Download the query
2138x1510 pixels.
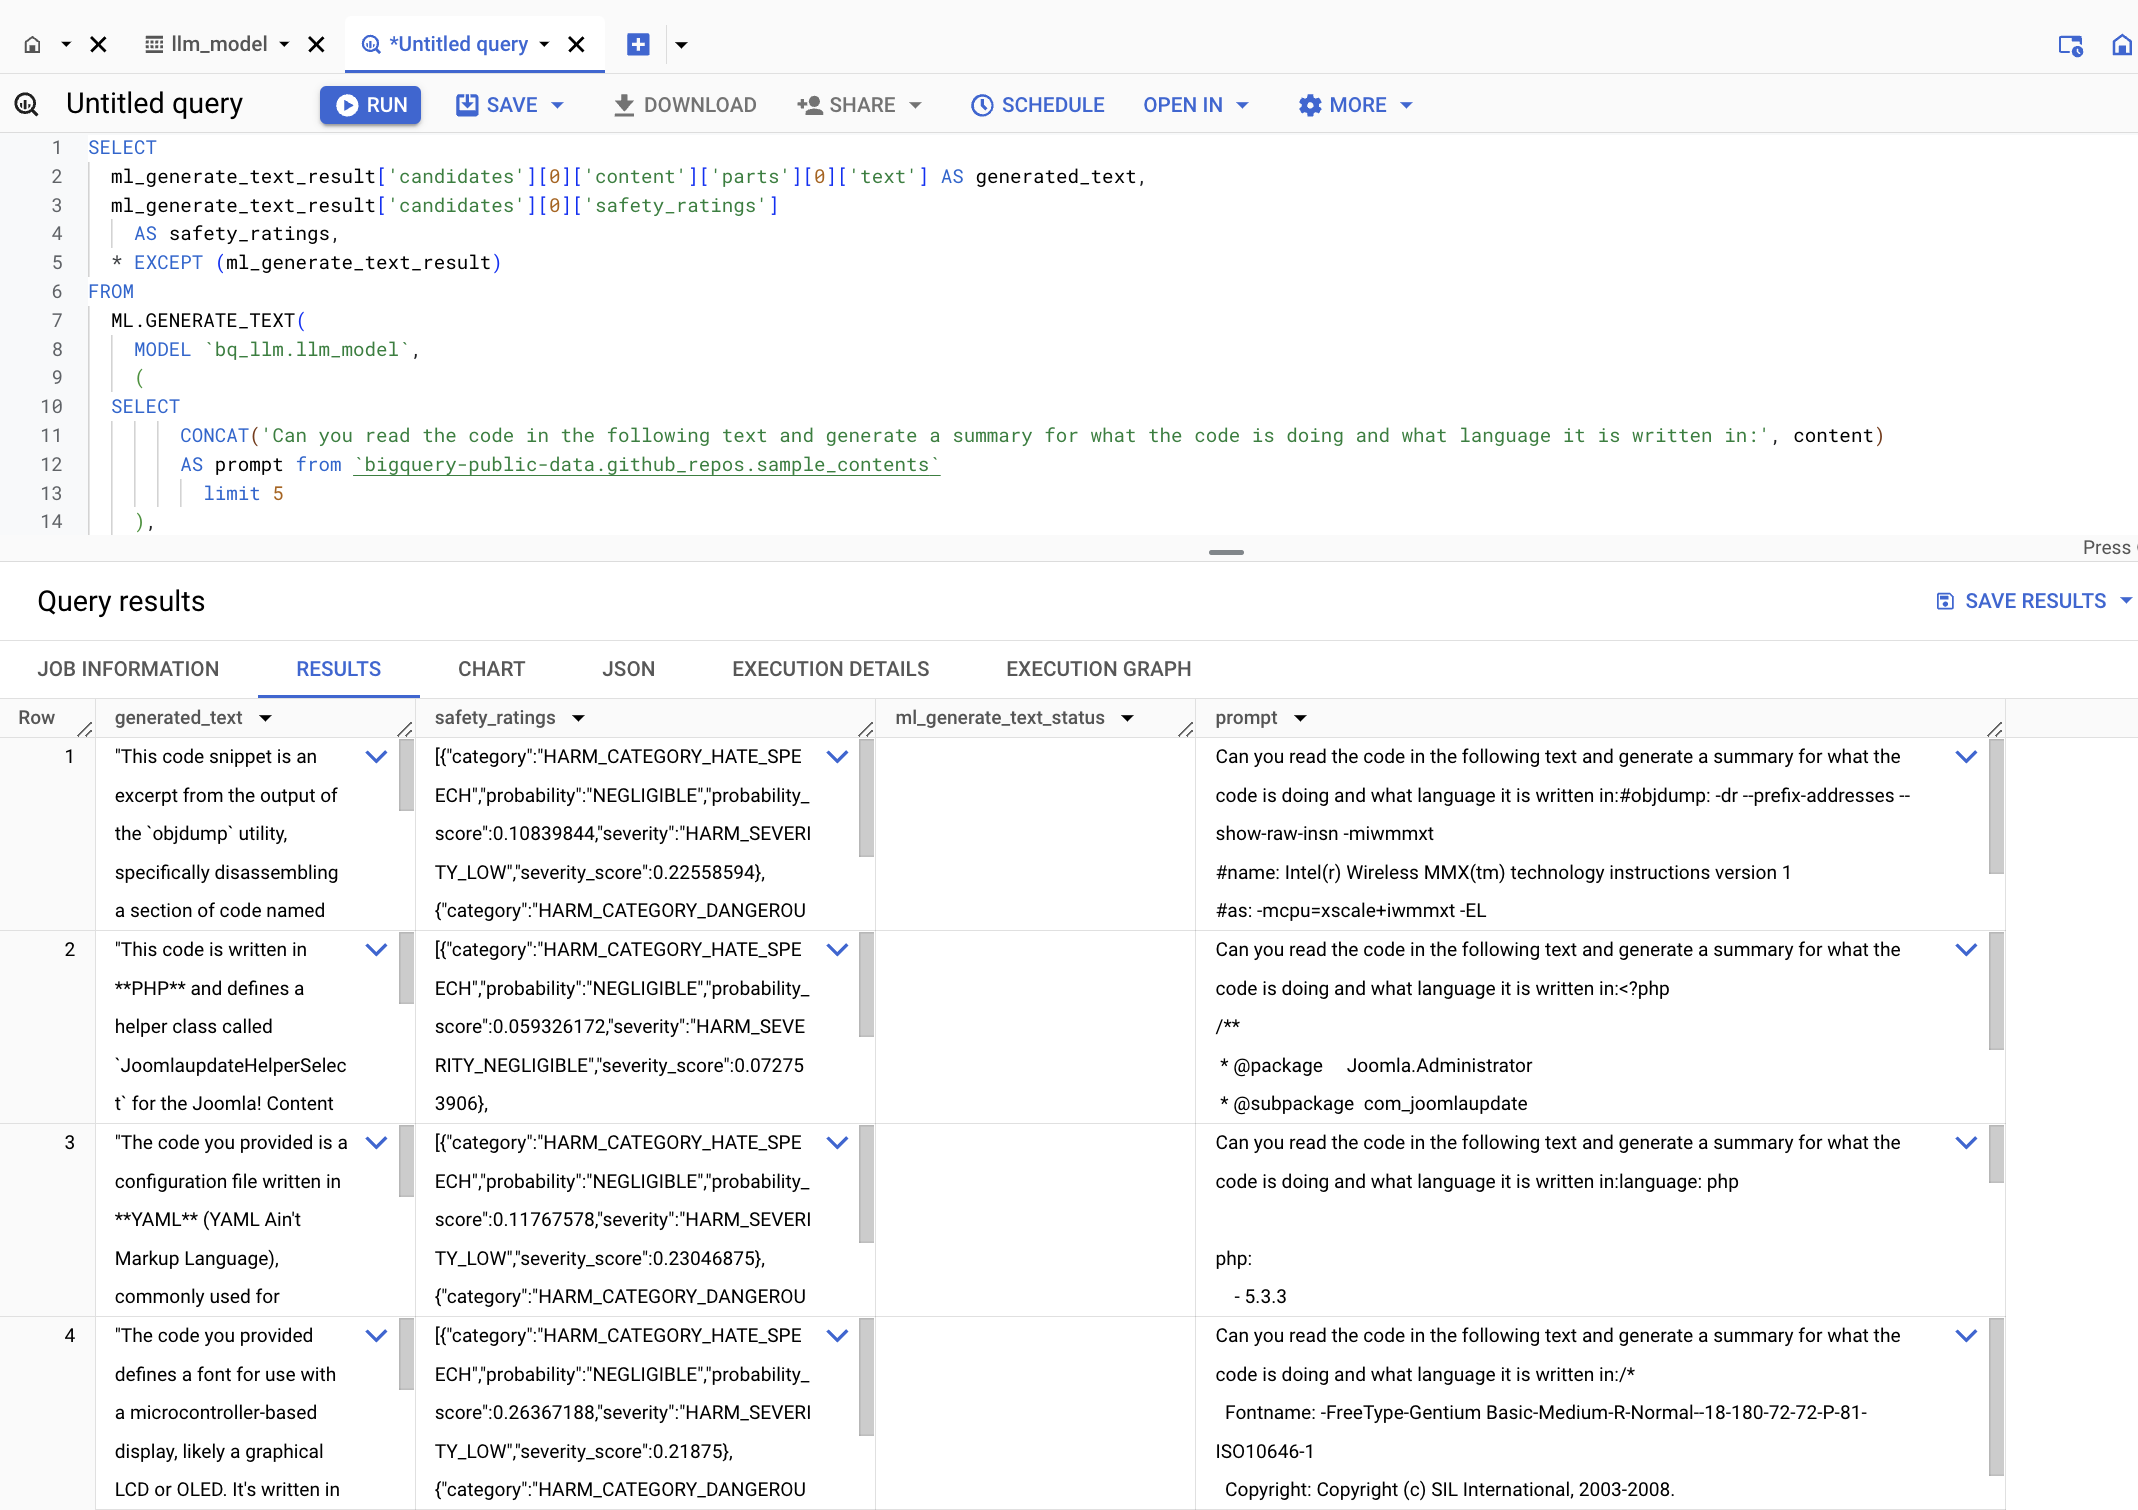(x=685, y=105)
